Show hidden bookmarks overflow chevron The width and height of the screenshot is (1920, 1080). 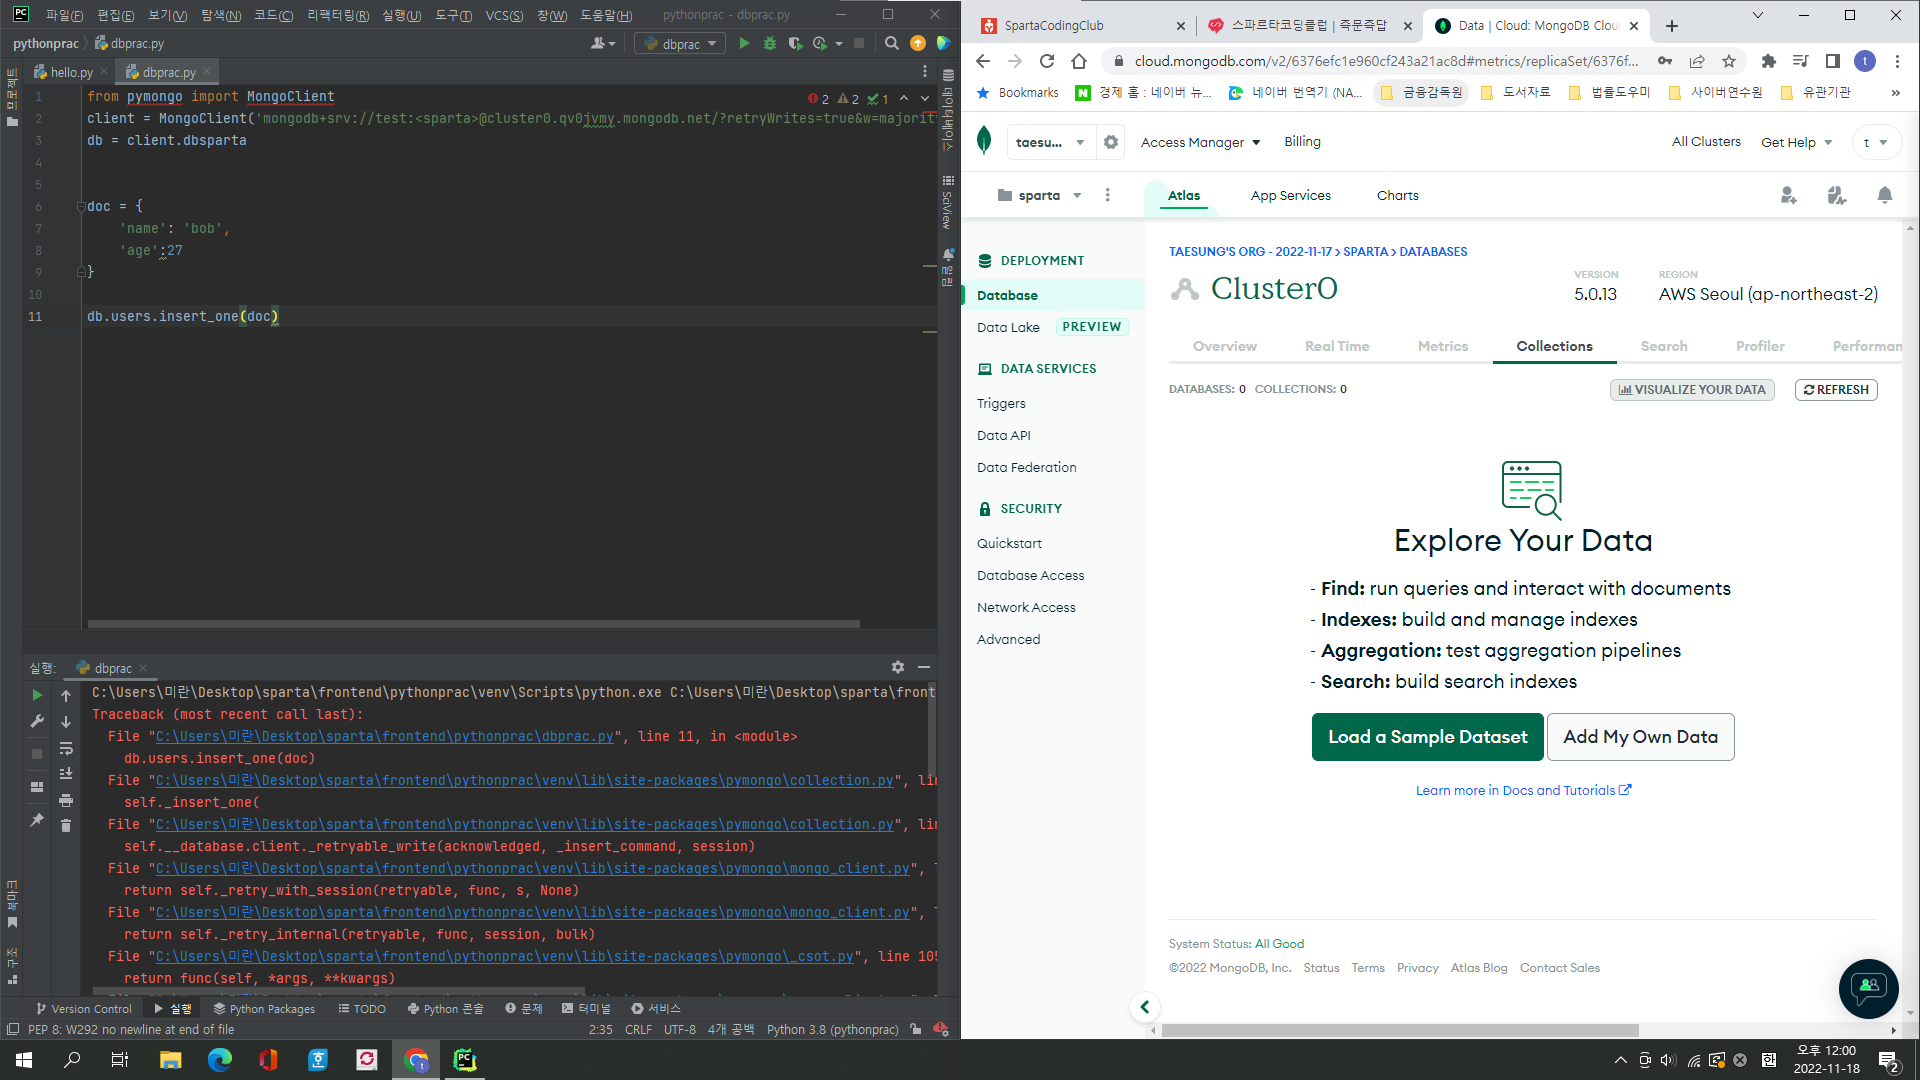(1895, 92)
